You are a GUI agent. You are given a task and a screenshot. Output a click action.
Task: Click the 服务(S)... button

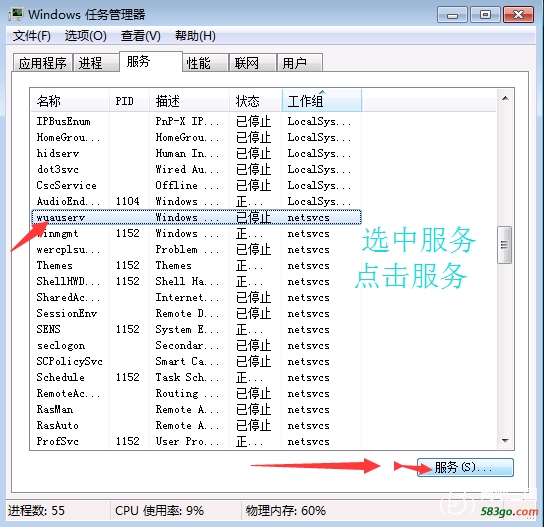465,468
